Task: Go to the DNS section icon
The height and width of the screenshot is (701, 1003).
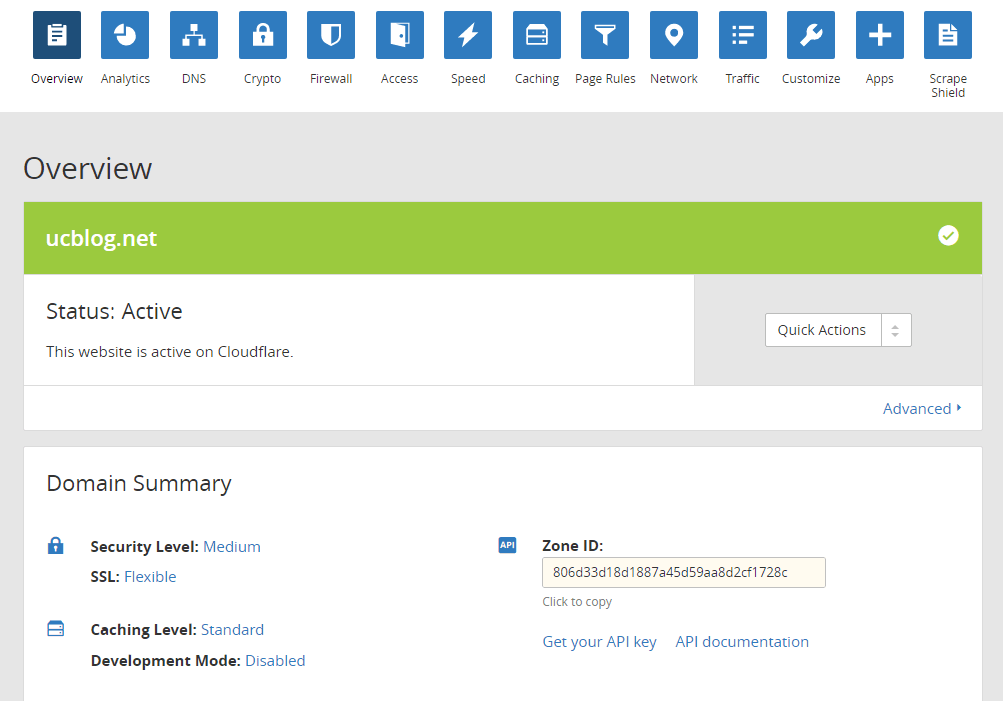Action: (194, 36)
